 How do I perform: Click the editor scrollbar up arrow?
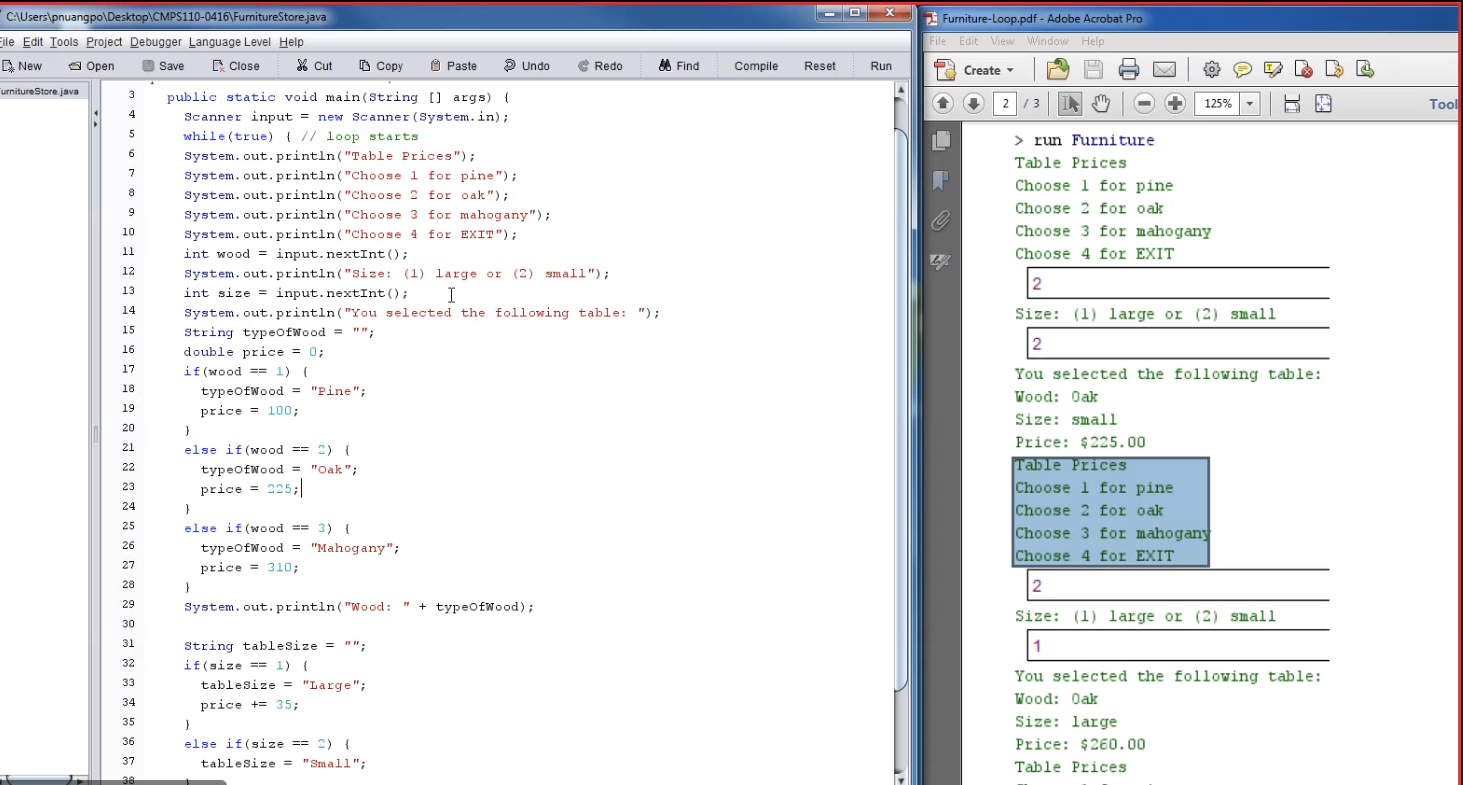tap(902, 90)
